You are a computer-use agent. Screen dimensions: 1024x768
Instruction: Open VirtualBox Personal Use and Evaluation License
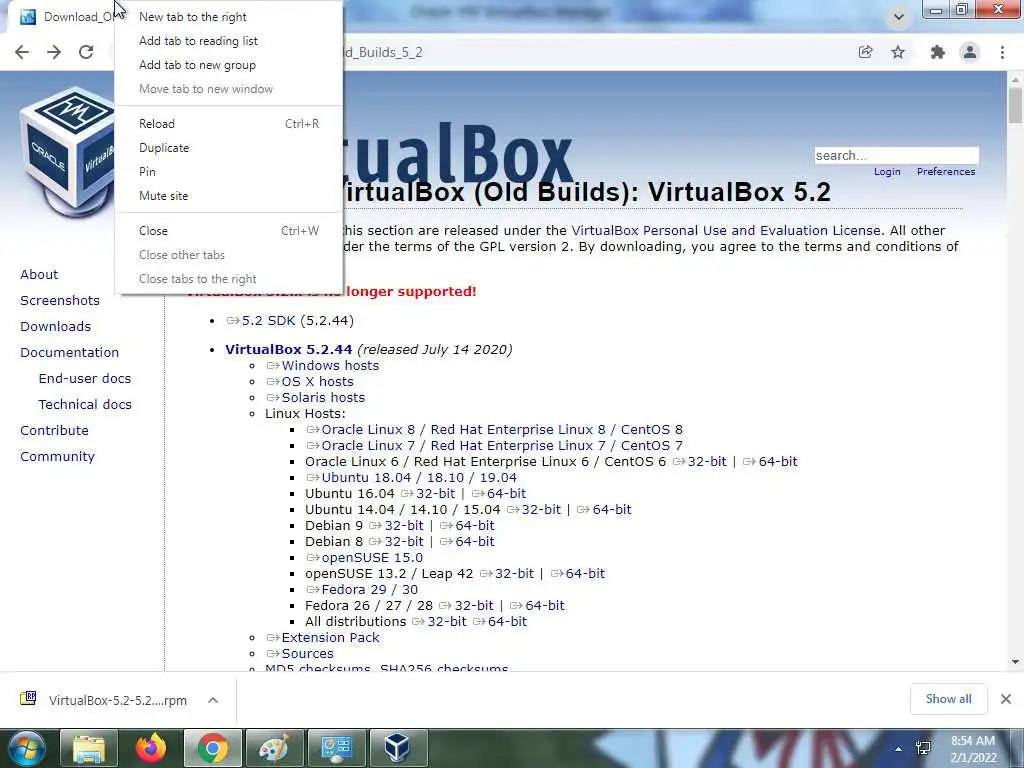pos(726,231)
